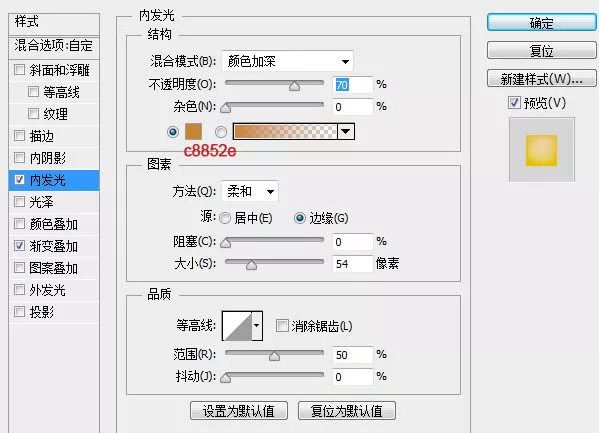Select the 居中(E) source radio
Image resolution: width=599 pixels, height=433 pixels.
click(x=225, y=218)
